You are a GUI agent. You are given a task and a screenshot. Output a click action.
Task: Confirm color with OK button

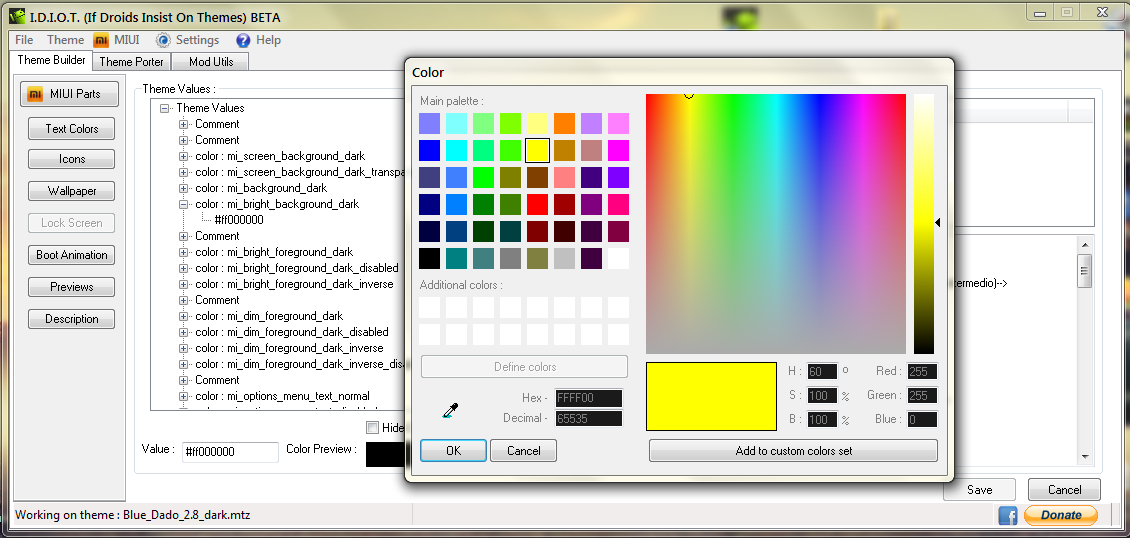pos(453,451)
